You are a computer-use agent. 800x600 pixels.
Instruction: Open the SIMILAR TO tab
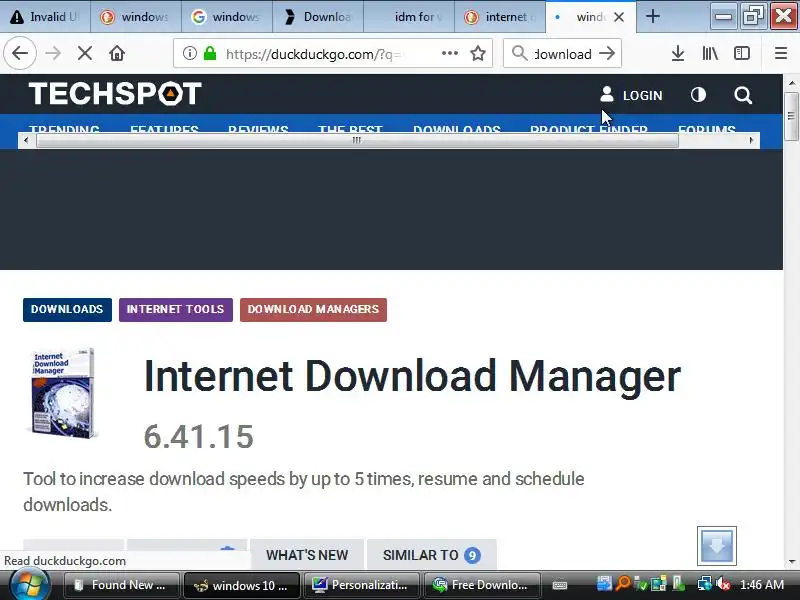coord(432,555)
